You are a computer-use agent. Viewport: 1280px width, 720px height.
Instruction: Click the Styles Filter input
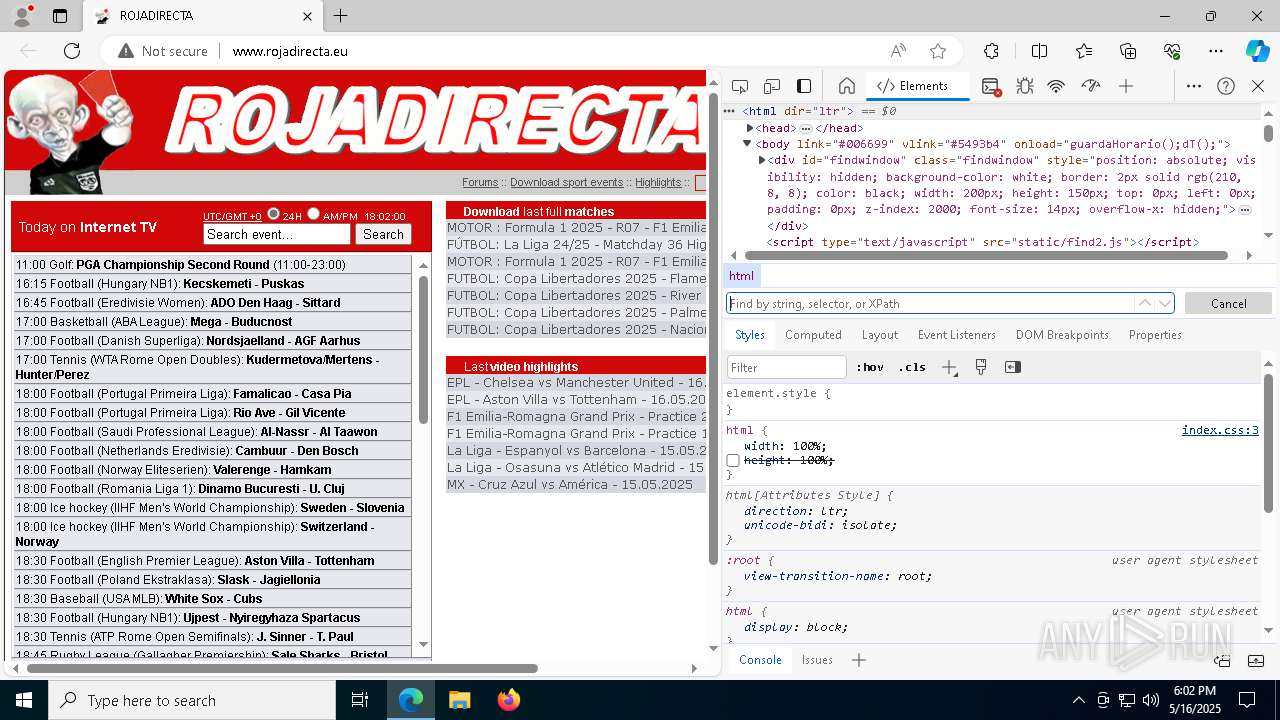click(x=787, y=367)
